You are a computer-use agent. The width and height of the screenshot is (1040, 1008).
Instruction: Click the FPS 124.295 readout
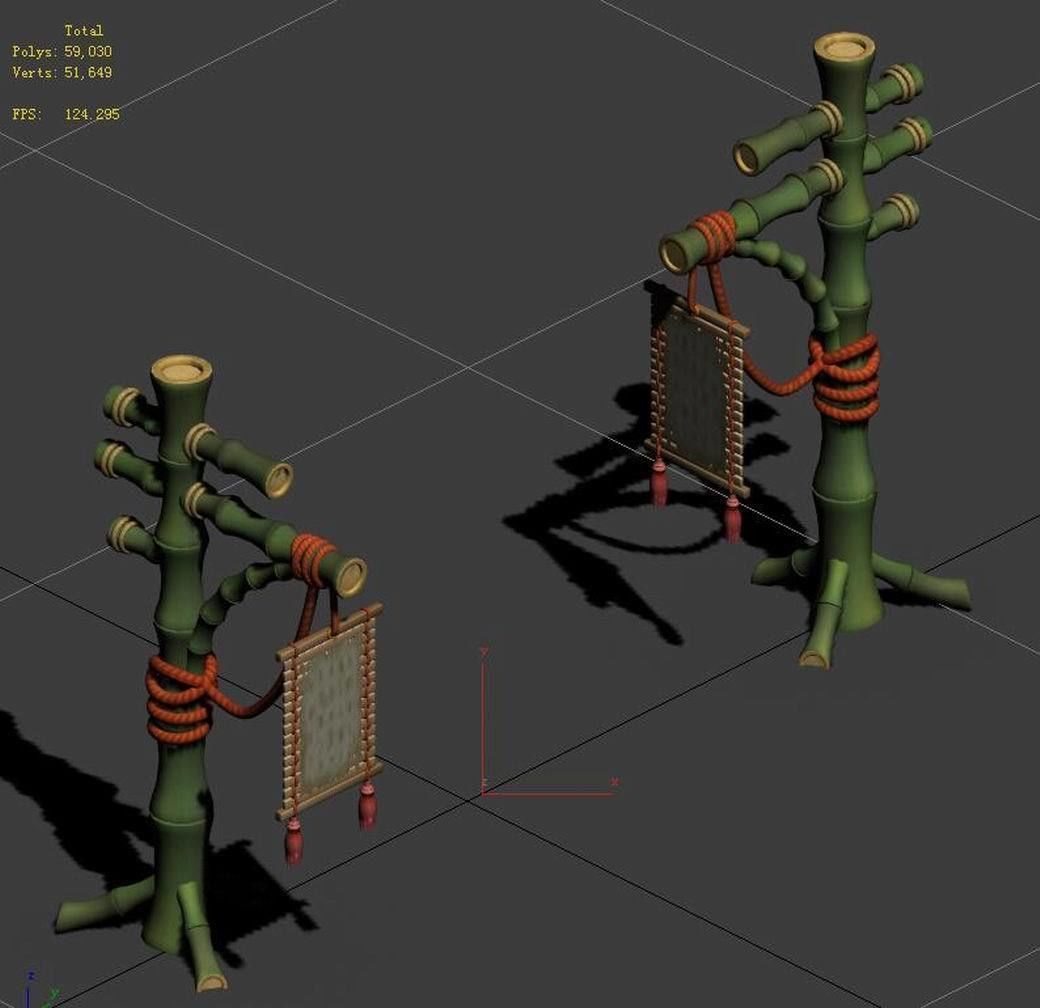click(x=66, y=114)
